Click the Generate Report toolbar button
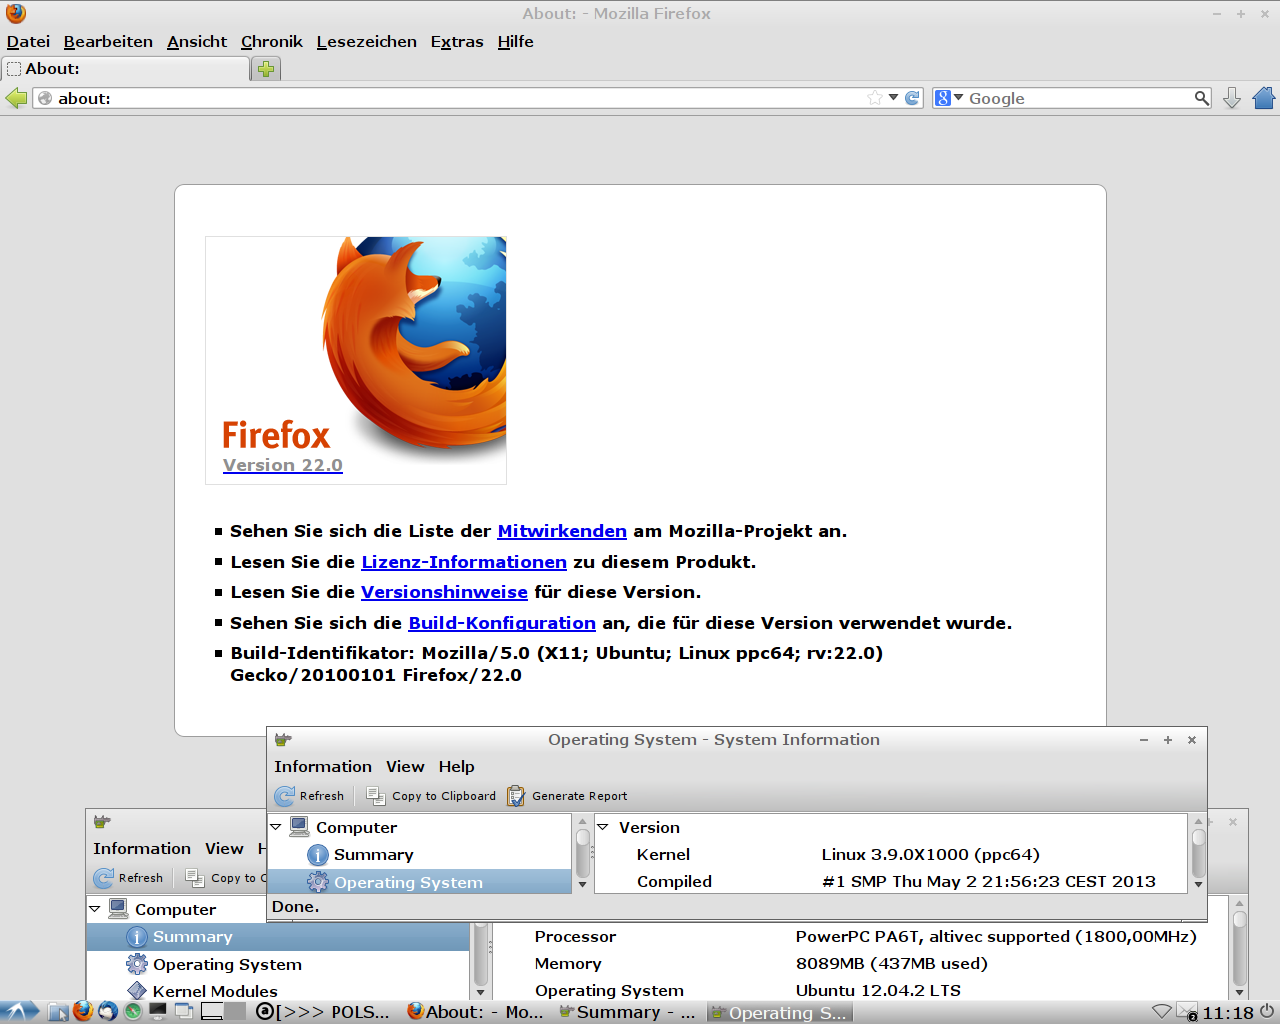 coord(568,796)
